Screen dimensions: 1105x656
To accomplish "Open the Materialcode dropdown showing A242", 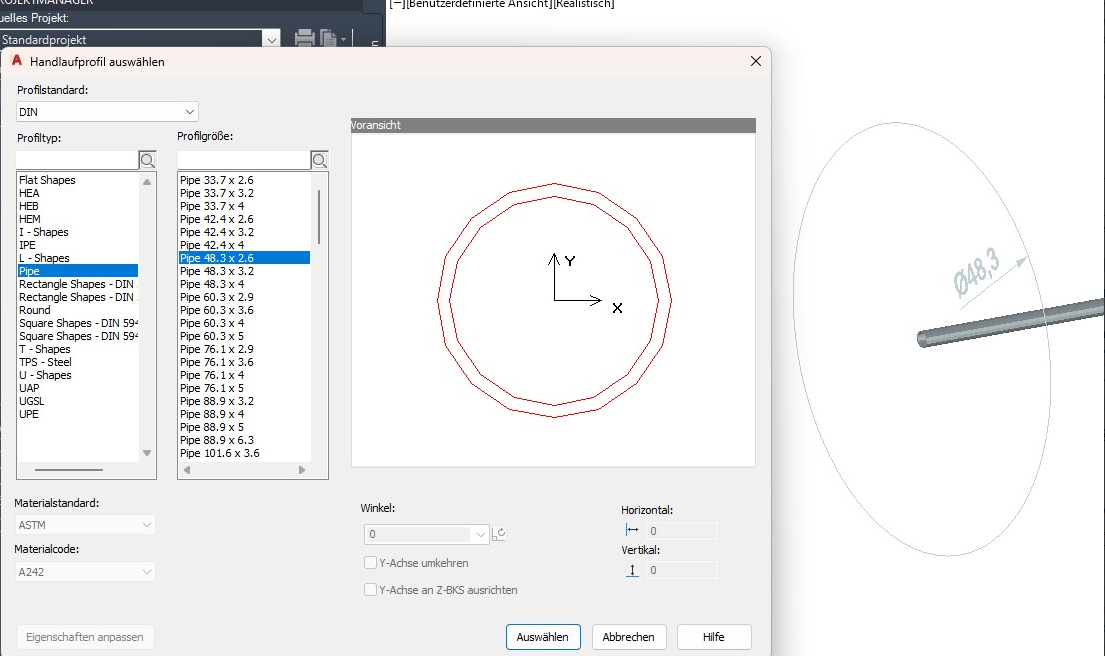I will pos(147,571).
